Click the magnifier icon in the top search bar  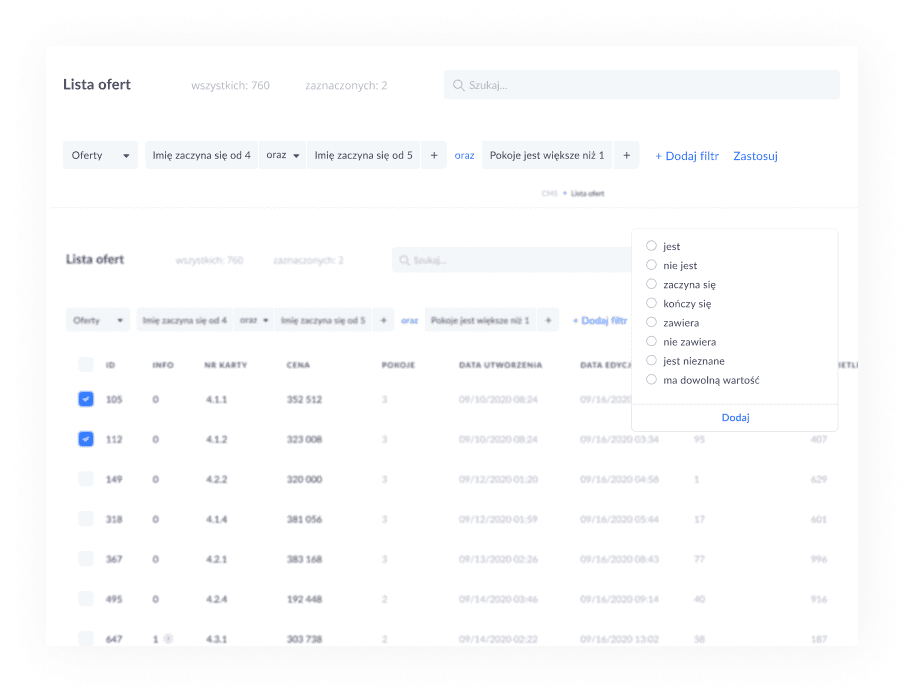459,86
